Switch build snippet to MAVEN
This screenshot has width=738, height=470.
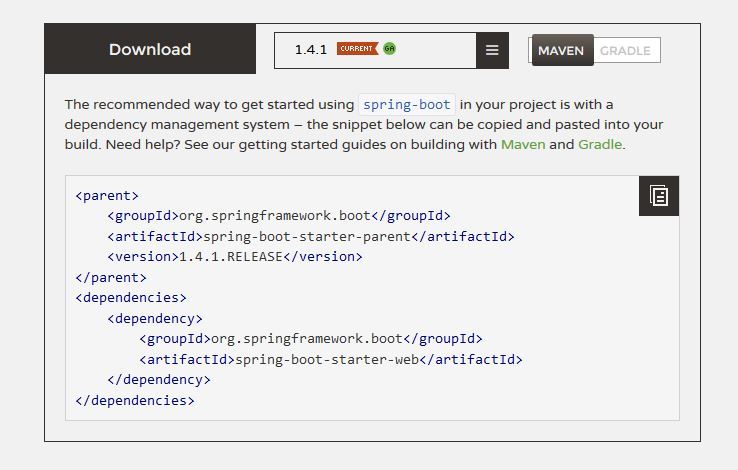(561, 51)
